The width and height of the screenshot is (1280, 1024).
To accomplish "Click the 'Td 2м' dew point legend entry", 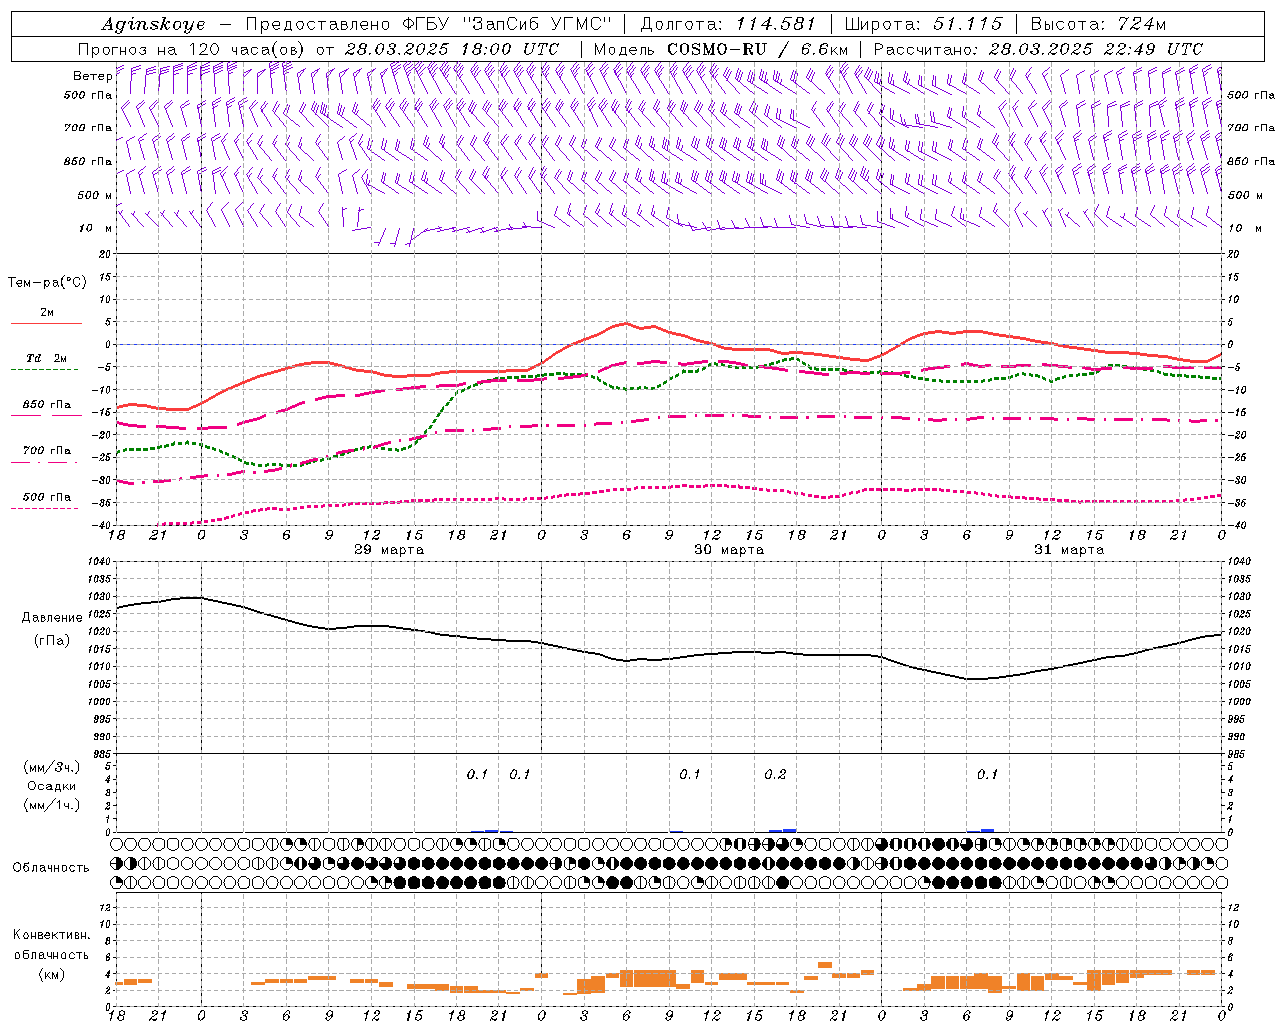I will pos(47,358).
